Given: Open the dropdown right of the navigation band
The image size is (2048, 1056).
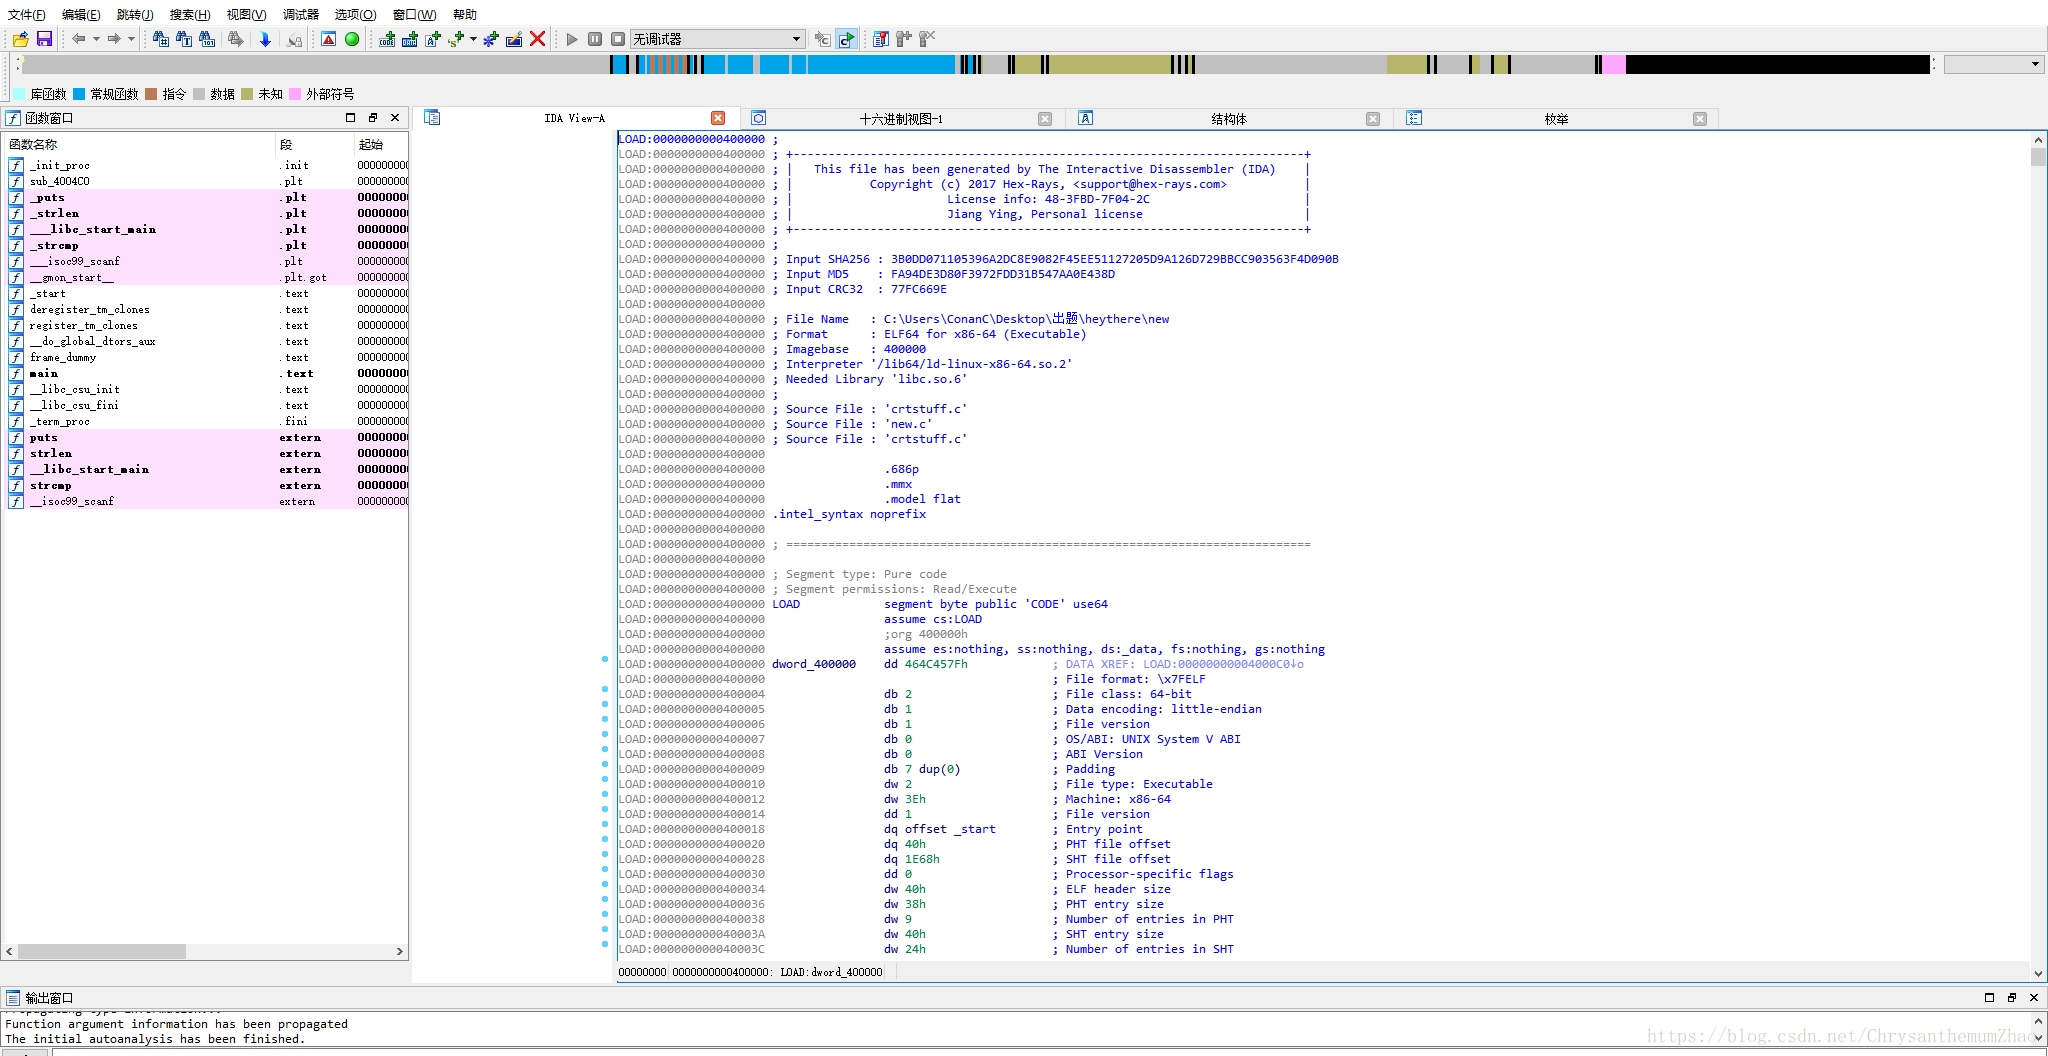Looking at the screenshot, I should (x=2035, y=64).
